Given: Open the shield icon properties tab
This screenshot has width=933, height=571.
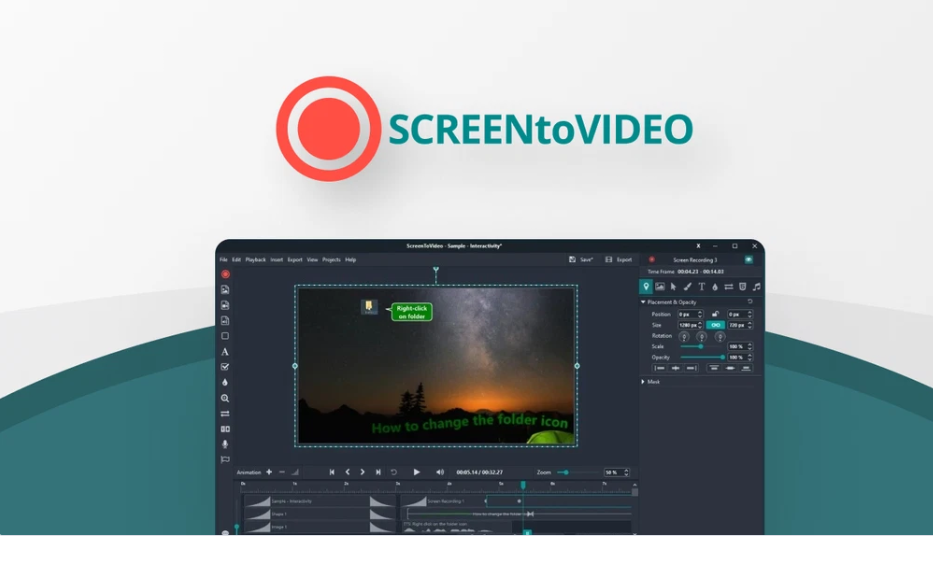Looking at the screenshot, I should point(743,287).
